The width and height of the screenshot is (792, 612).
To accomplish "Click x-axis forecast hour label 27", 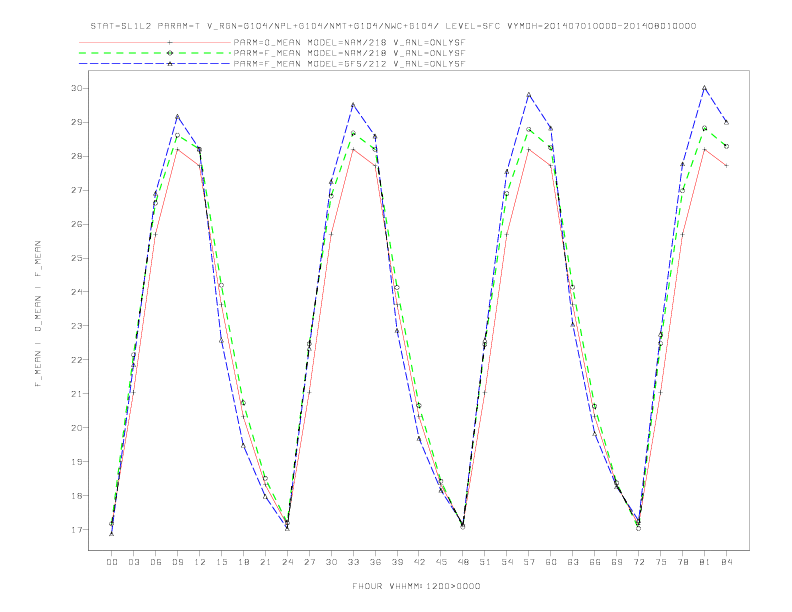I will click(x=309, y=562).
